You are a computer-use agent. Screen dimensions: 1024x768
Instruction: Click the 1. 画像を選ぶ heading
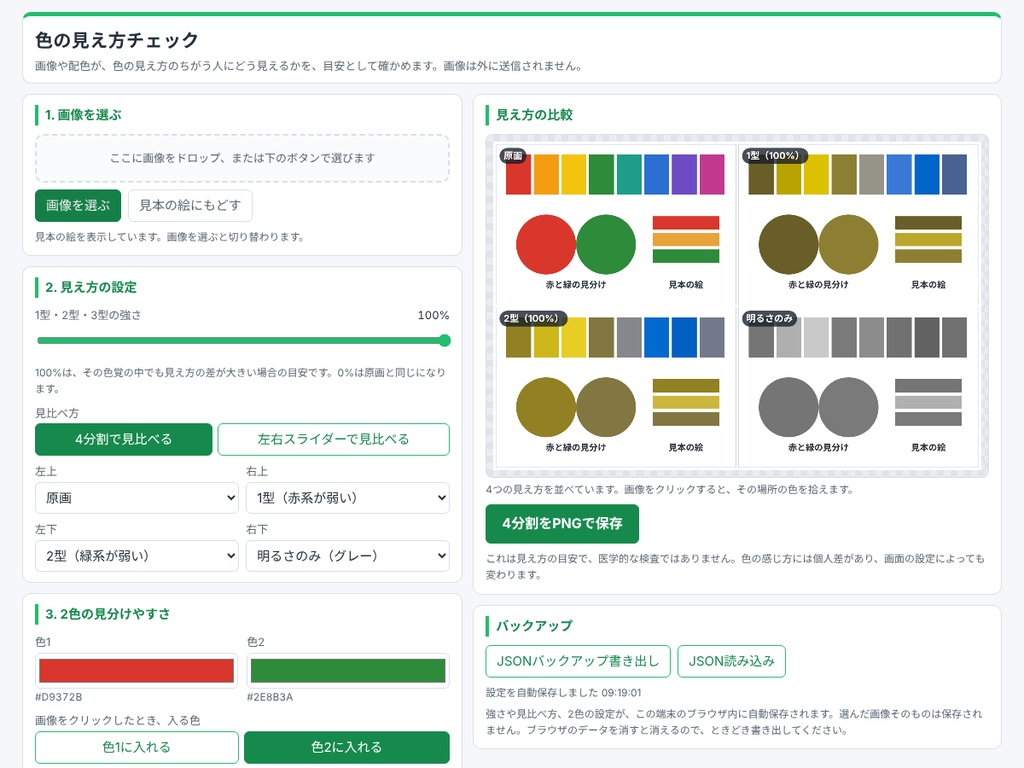(83, 115)
